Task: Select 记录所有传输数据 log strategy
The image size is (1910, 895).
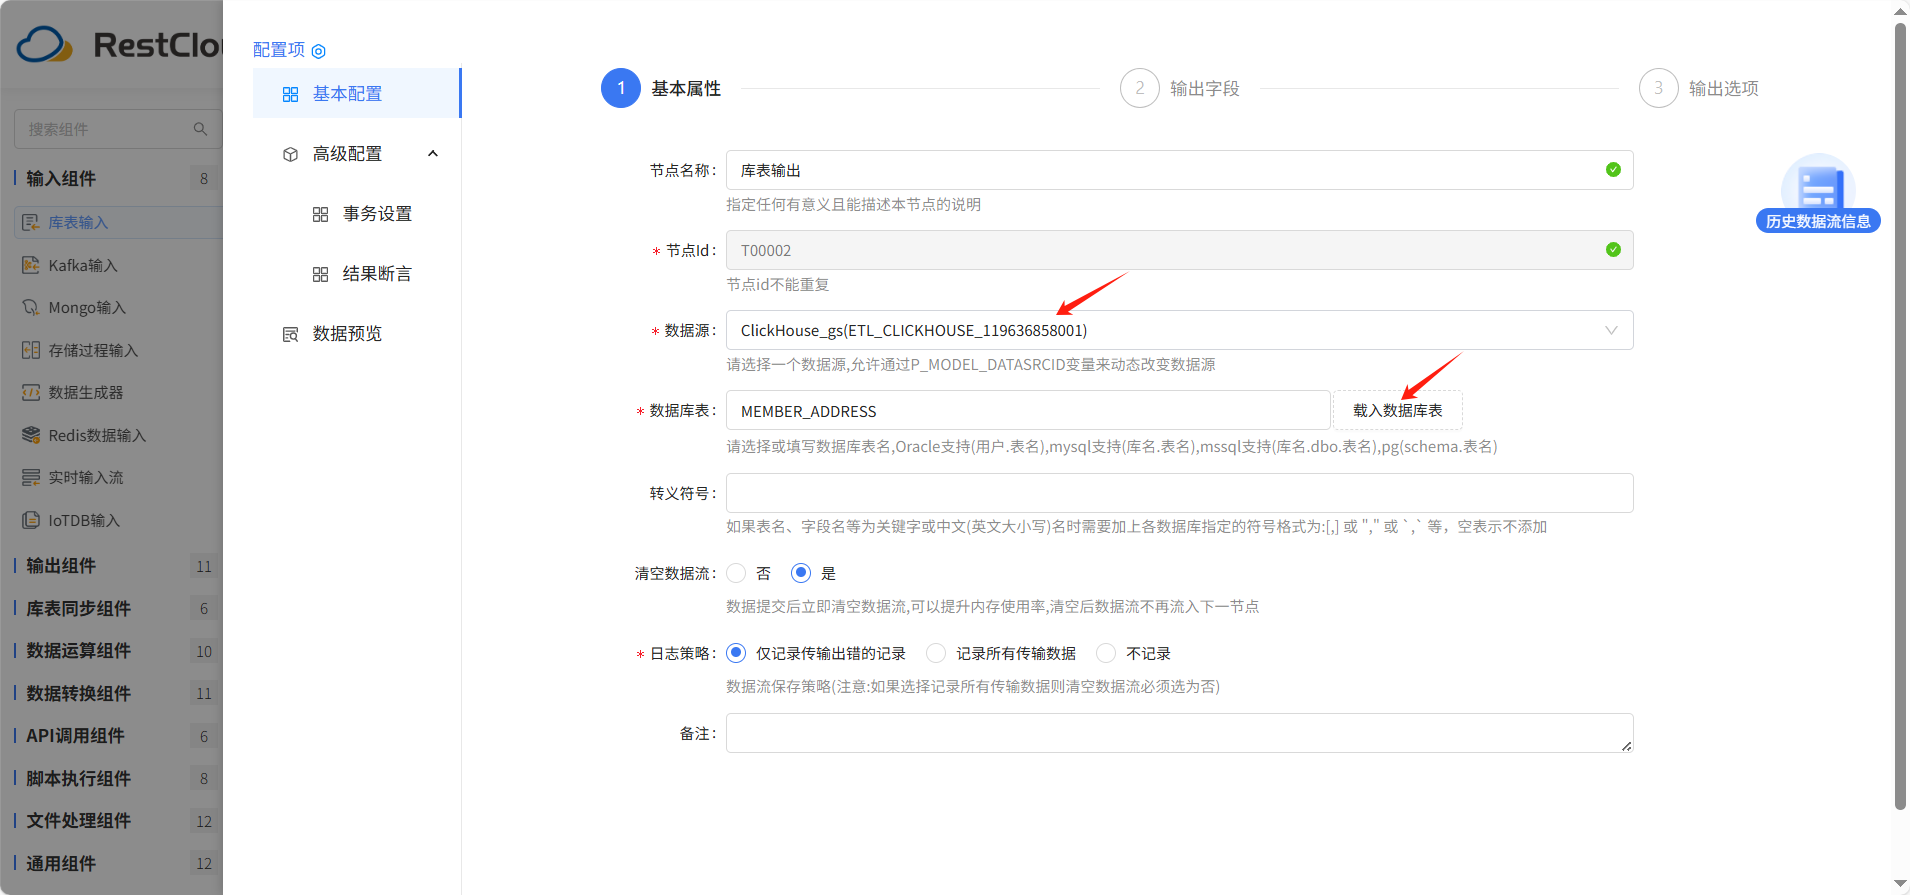Action: click(936, 653)
